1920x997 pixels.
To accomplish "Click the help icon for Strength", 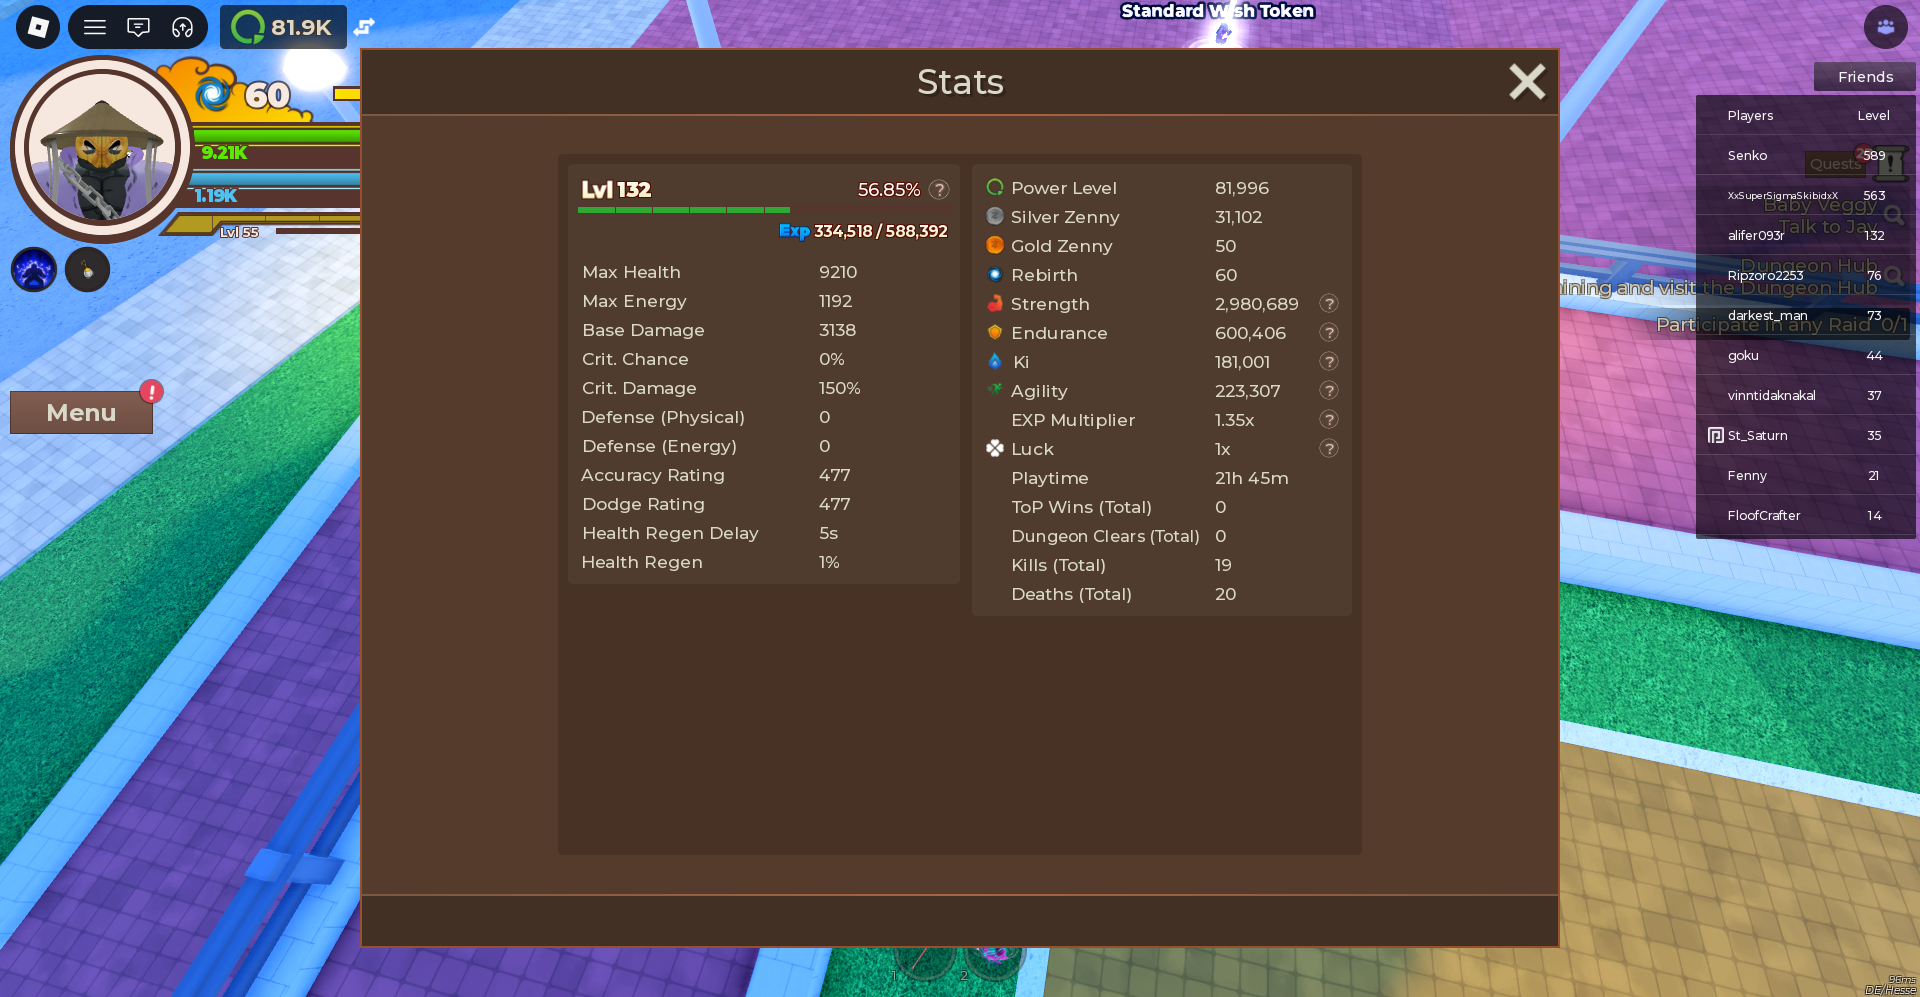I will point(1329,303).
